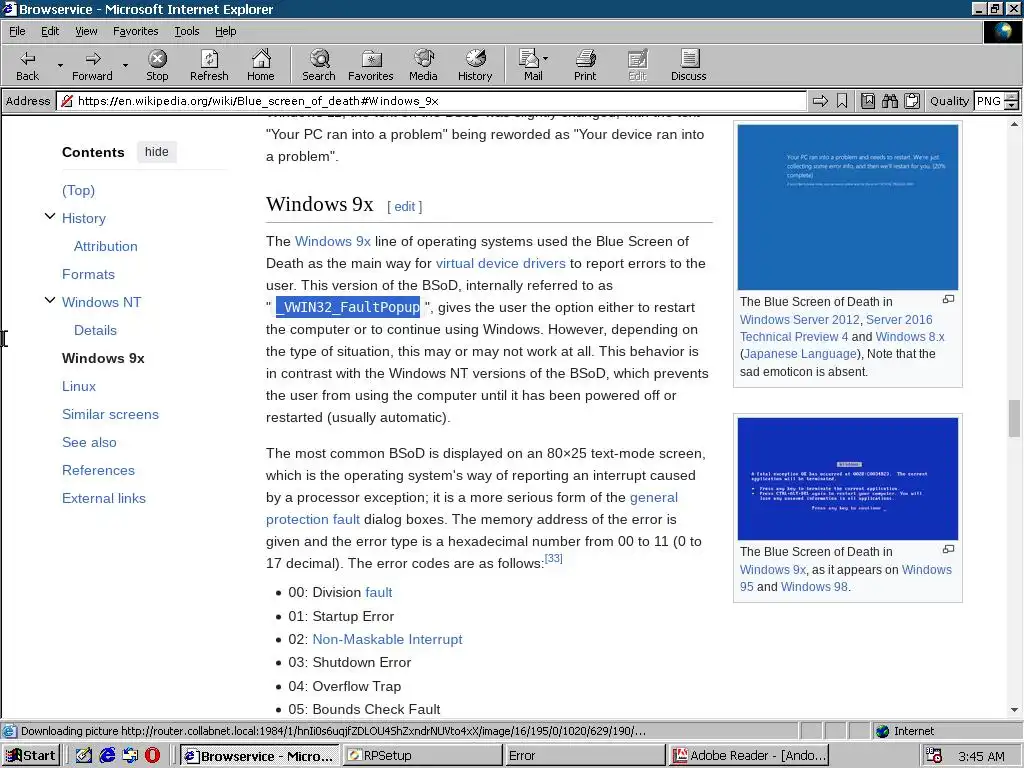Screen dimensions: 1024x768
Task: Click the Quality PNG field
Action: (989, 101)
